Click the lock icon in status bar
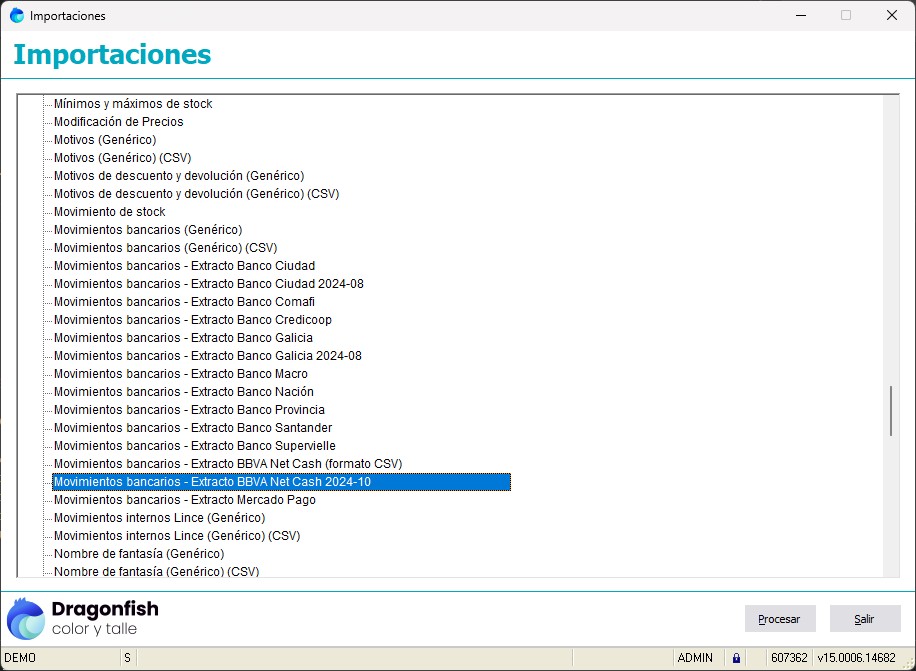Image resolution: width=916 pixels, height=671 pixels. [x=736, y=658]
